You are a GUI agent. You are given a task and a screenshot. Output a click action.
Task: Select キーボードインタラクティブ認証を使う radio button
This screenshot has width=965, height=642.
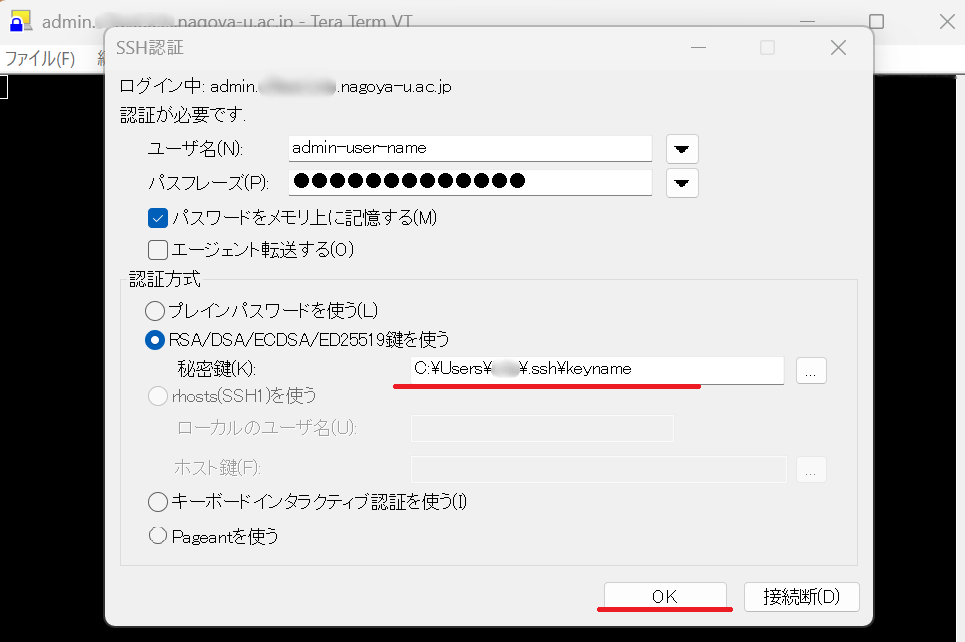click(x=158, y=502)
